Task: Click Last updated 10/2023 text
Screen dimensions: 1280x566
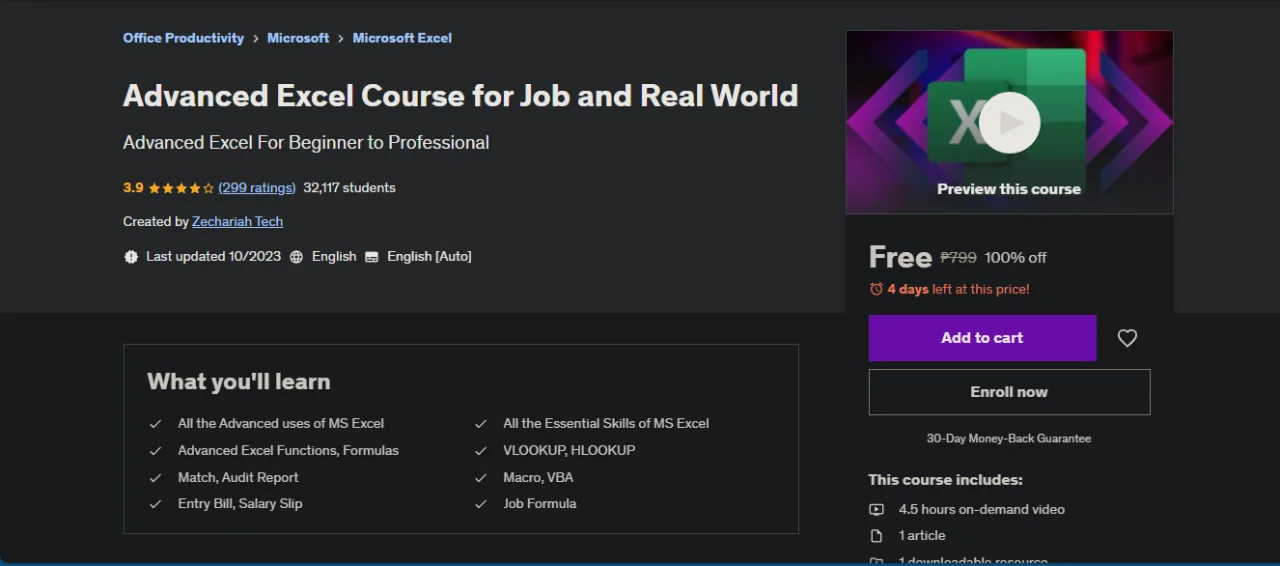Action: point(213,257)
